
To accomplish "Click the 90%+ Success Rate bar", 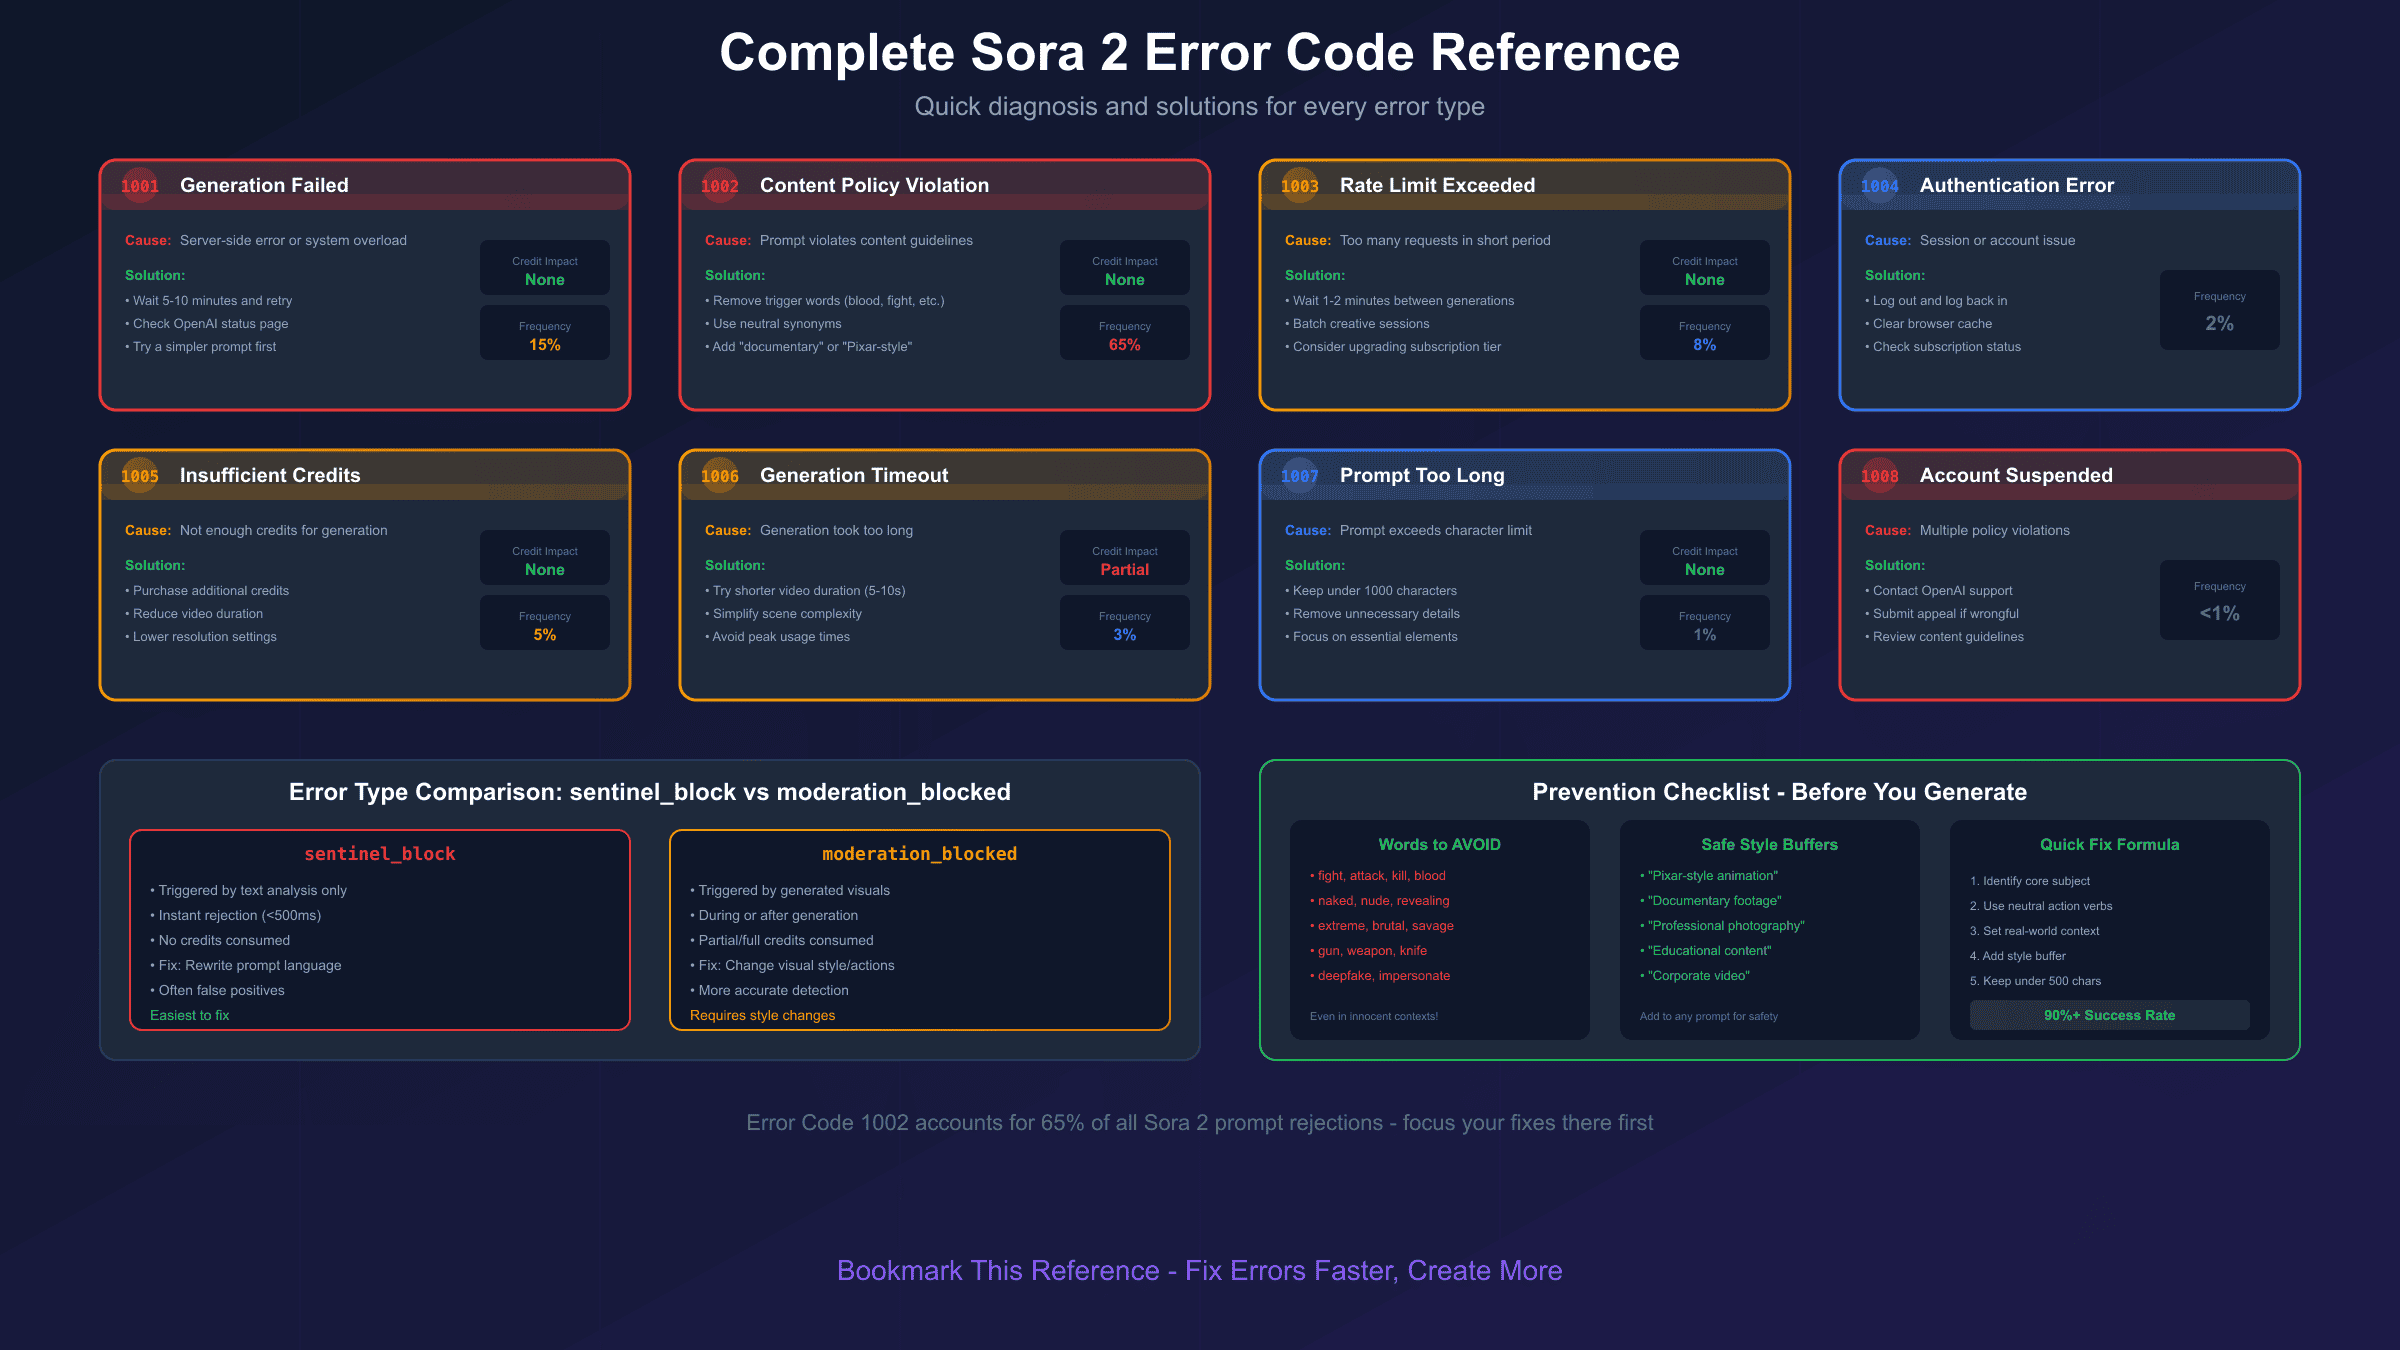I will click(2108, 1015).
